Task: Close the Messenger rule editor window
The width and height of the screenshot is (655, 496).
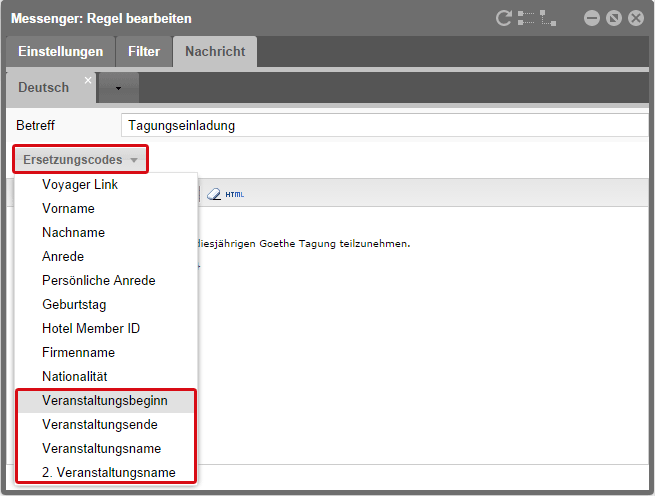Action: tap(635, 18)
